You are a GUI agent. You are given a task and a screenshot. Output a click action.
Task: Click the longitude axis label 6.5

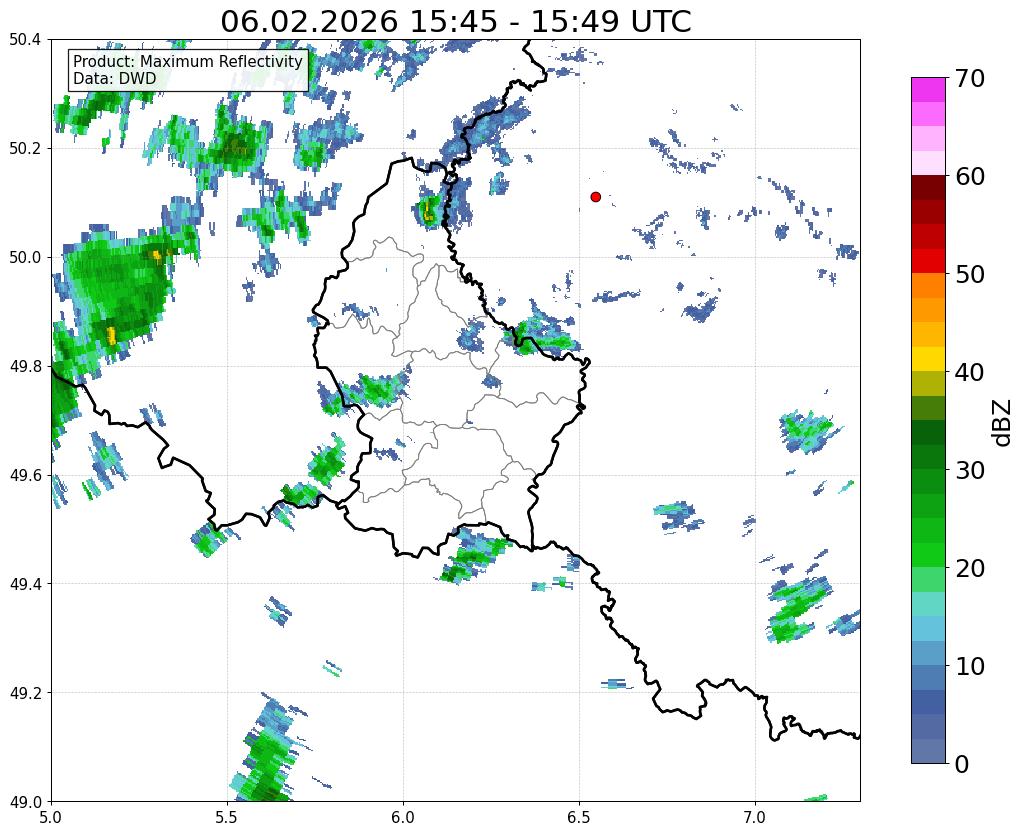coord(579,818)
